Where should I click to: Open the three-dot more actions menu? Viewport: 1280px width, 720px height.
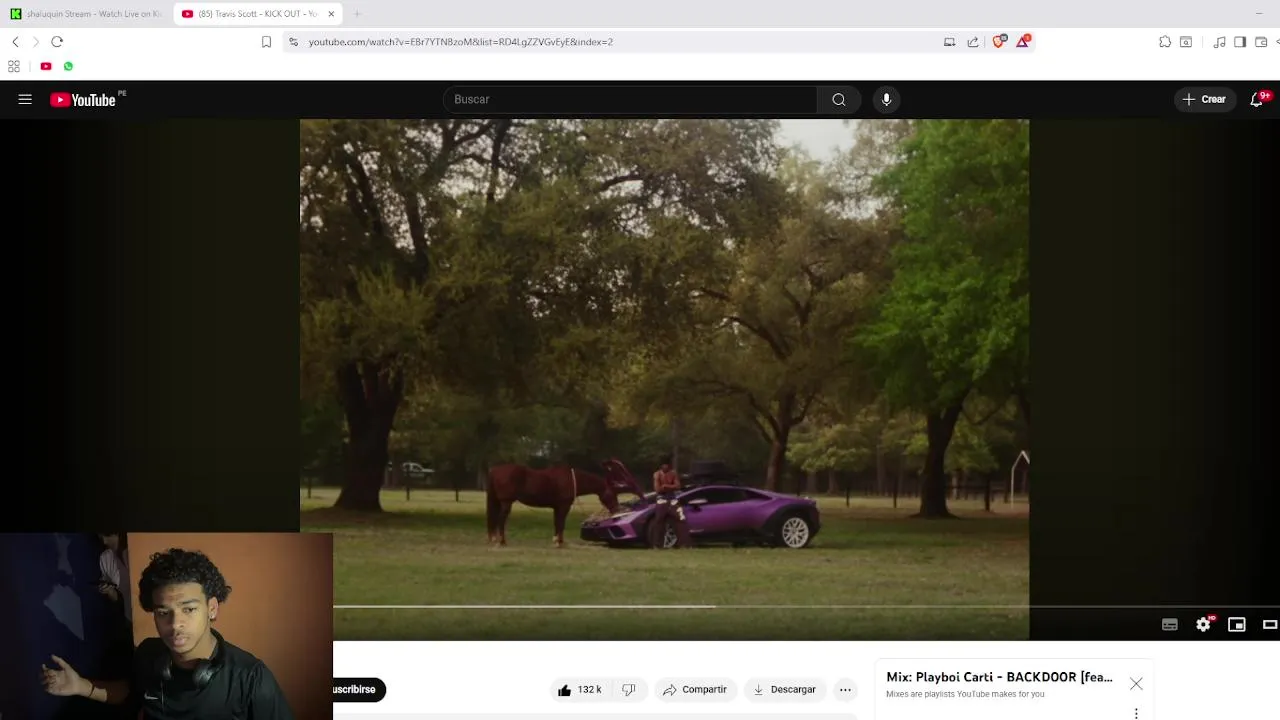pyautogui.click(x=845, y=689)
